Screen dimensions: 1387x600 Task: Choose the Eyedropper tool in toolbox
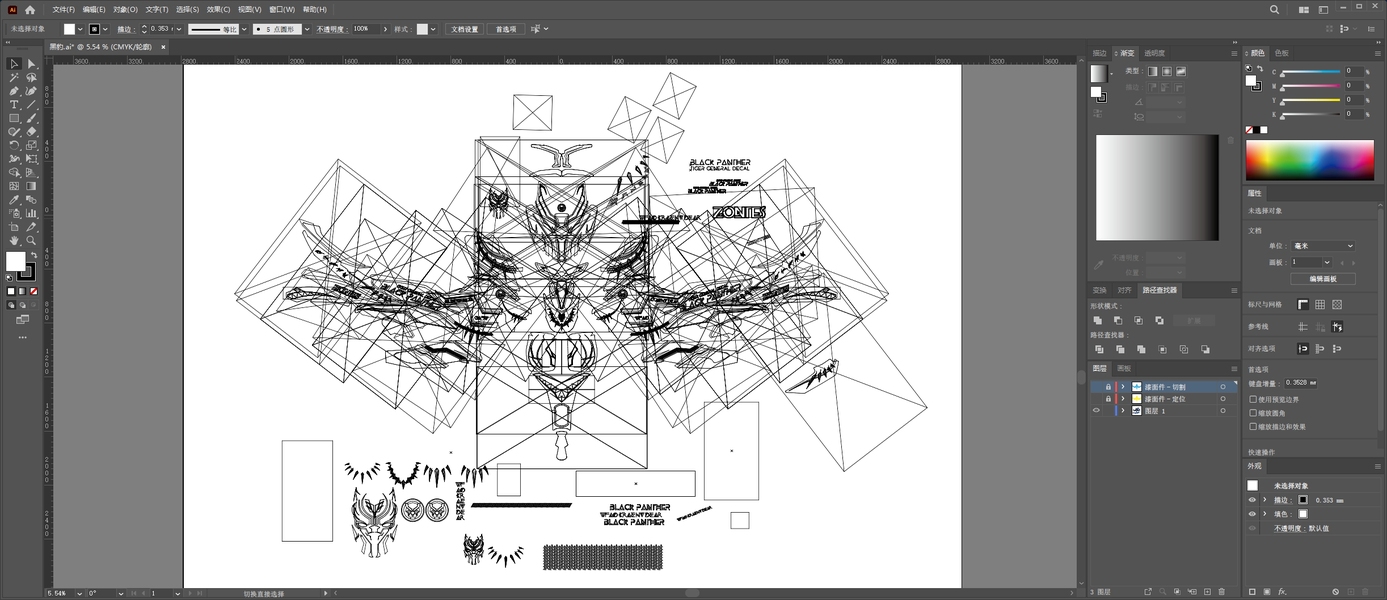(14, 199)
